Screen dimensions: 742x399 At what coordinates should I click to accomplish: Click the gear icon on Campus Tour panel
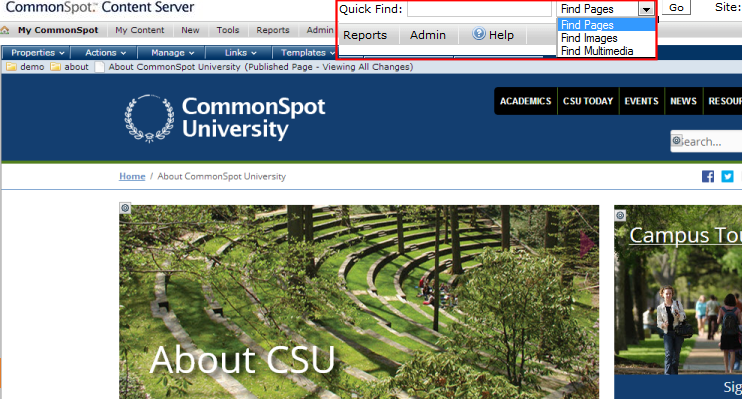[x=620, y=215]
